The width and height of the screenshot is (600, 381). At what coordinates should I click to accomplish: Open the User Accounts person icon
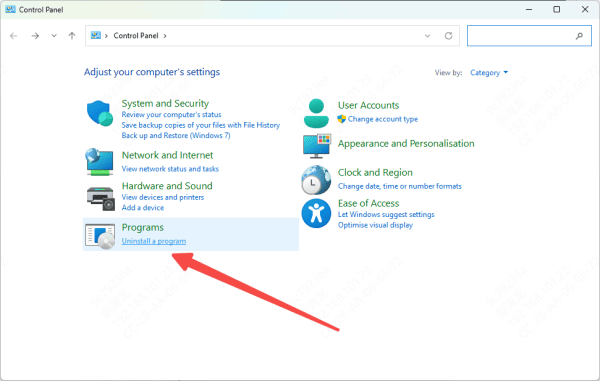tap(316, 113)
